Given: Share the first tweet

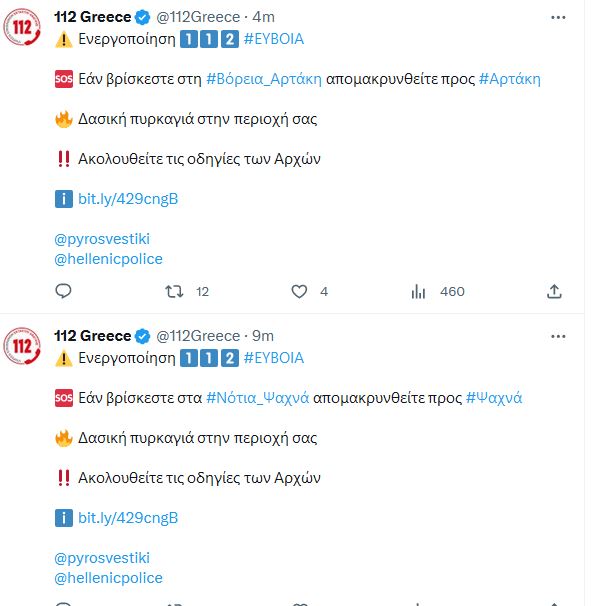Looking at the screenshot, I should click(554, 291).
